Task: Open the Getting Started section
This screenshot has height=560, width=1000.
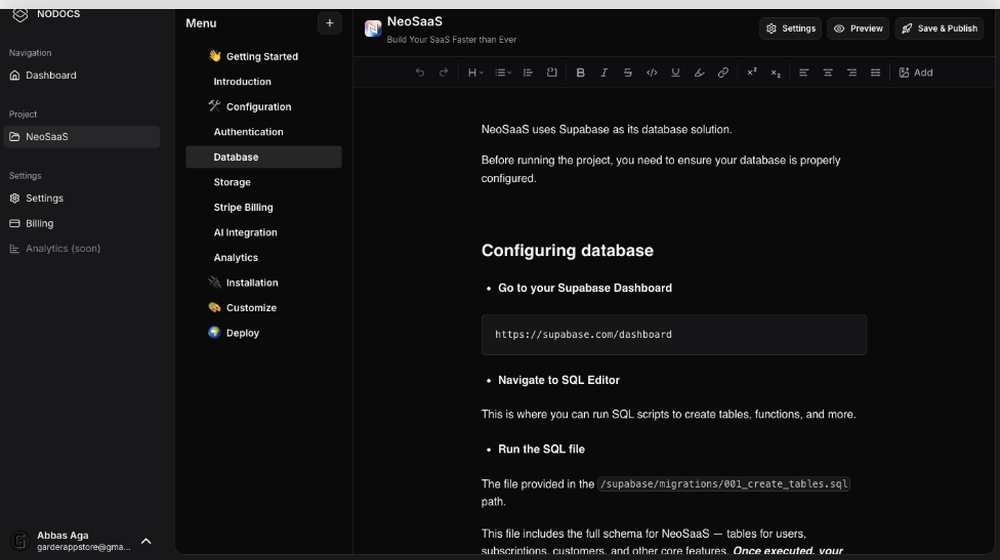Action: [263, 56]
